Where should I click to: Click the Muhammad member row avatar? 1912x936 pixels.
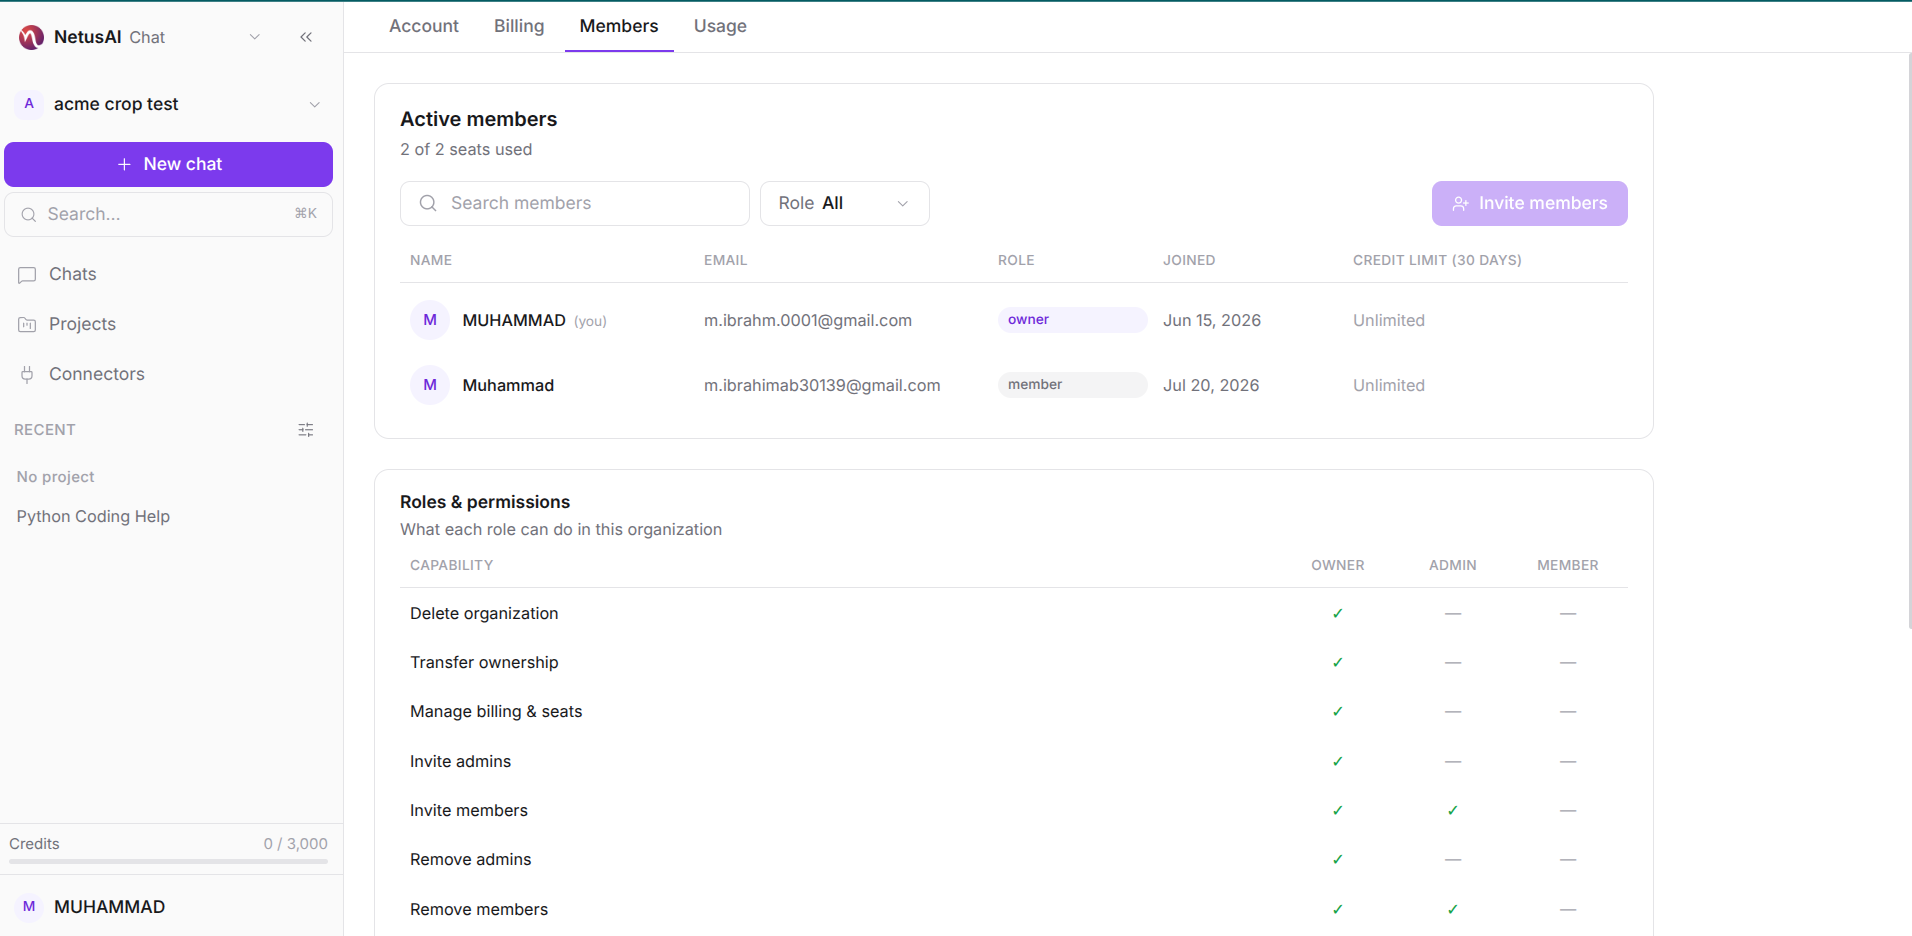(430, 385)
